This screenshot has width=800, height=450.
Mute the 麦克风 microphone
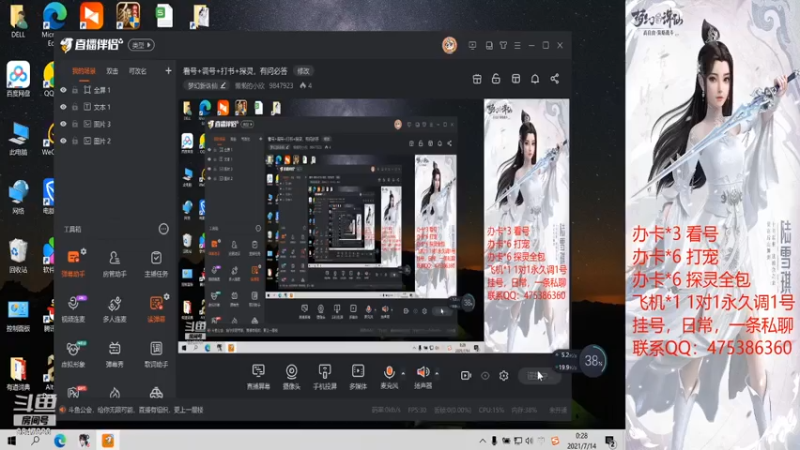pyautogui.click(x=389, y=377)
